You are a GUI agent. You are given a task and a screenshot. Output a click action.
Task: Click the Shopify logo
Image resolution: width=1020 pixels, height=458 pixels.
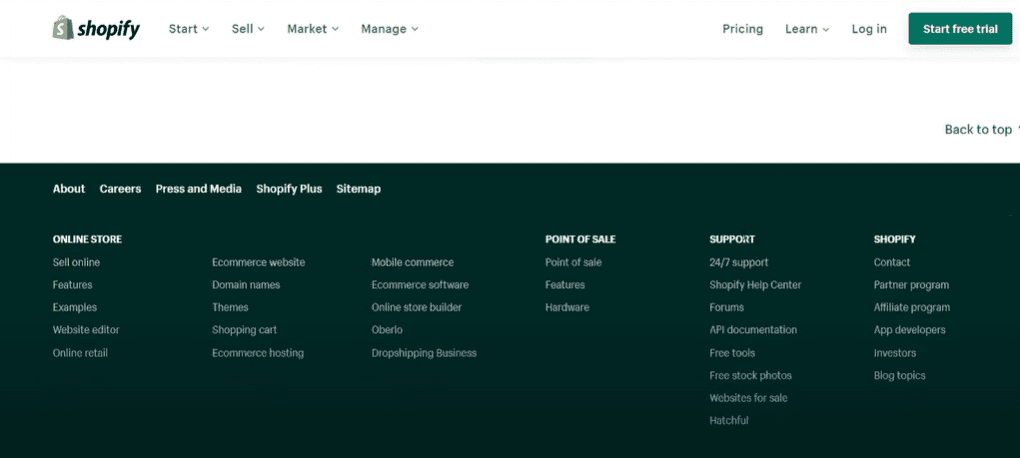(96, 28)
